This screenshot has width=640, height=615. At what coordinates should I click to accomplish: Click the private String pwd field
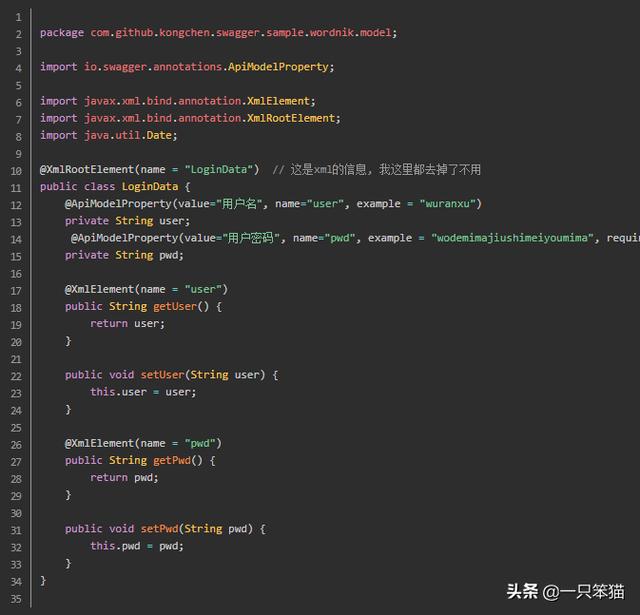[124, 255]
